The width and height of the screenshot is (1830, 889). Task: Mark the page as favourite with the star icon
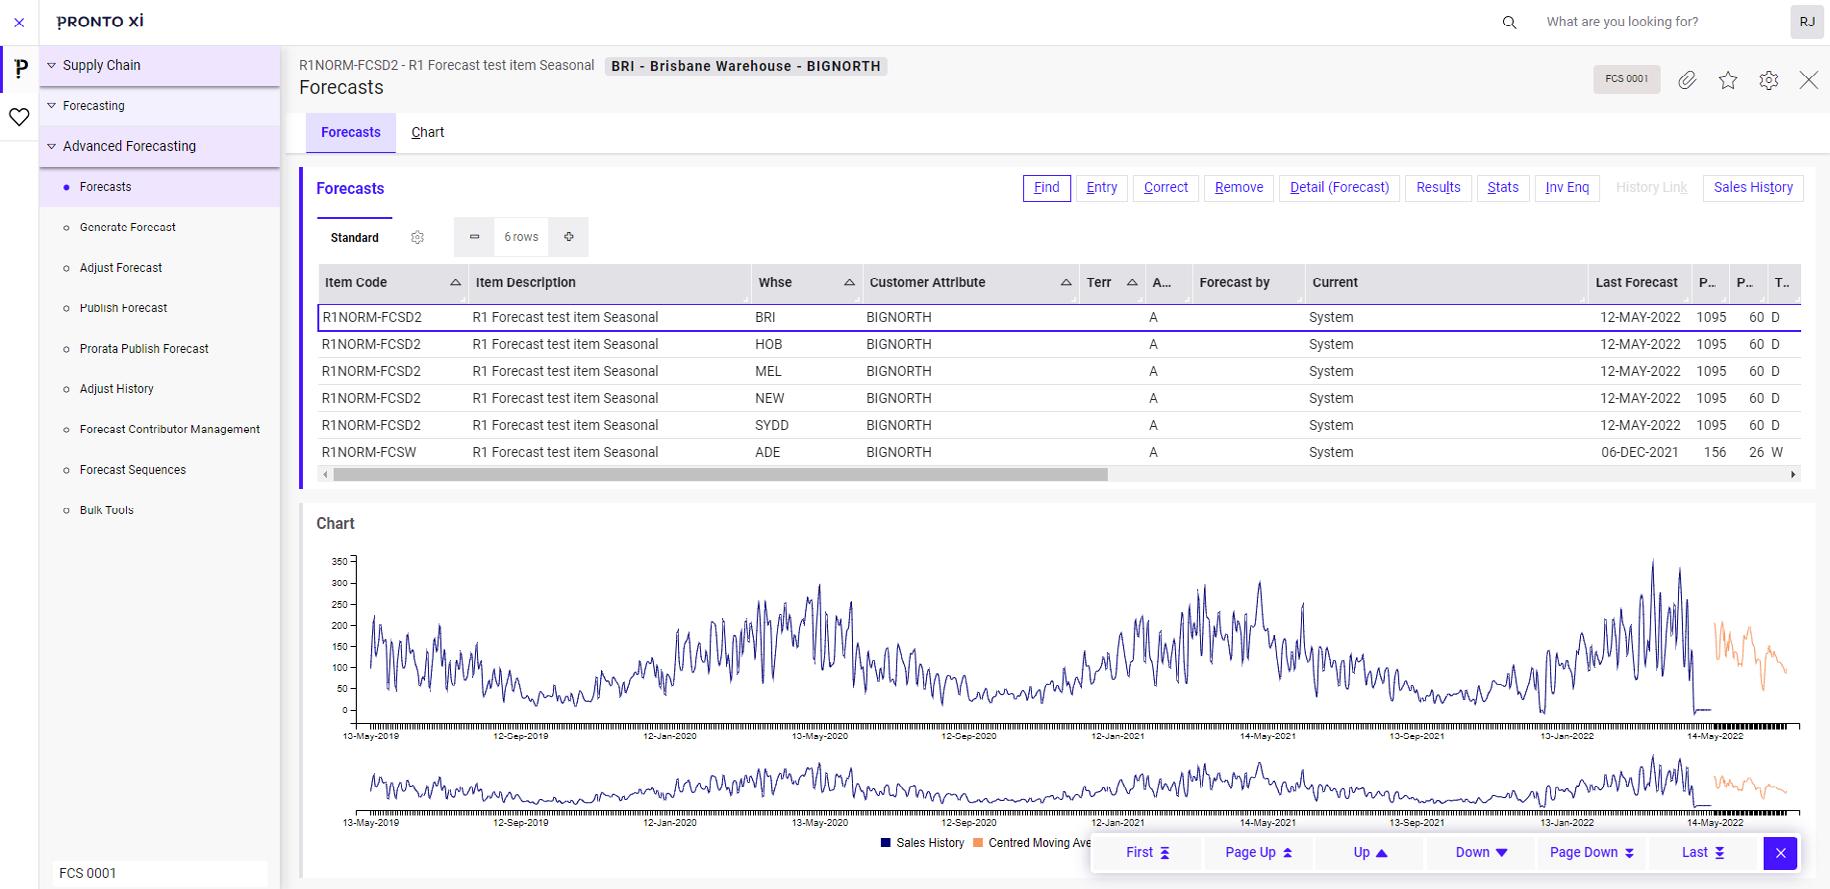[1728, 80]
